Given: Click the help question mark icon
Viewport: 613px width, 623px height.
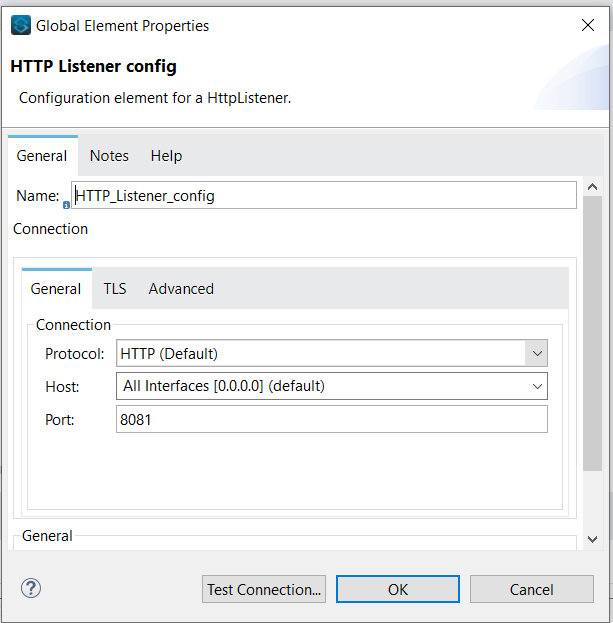Looking at the screenshot, I should (31, 588).
